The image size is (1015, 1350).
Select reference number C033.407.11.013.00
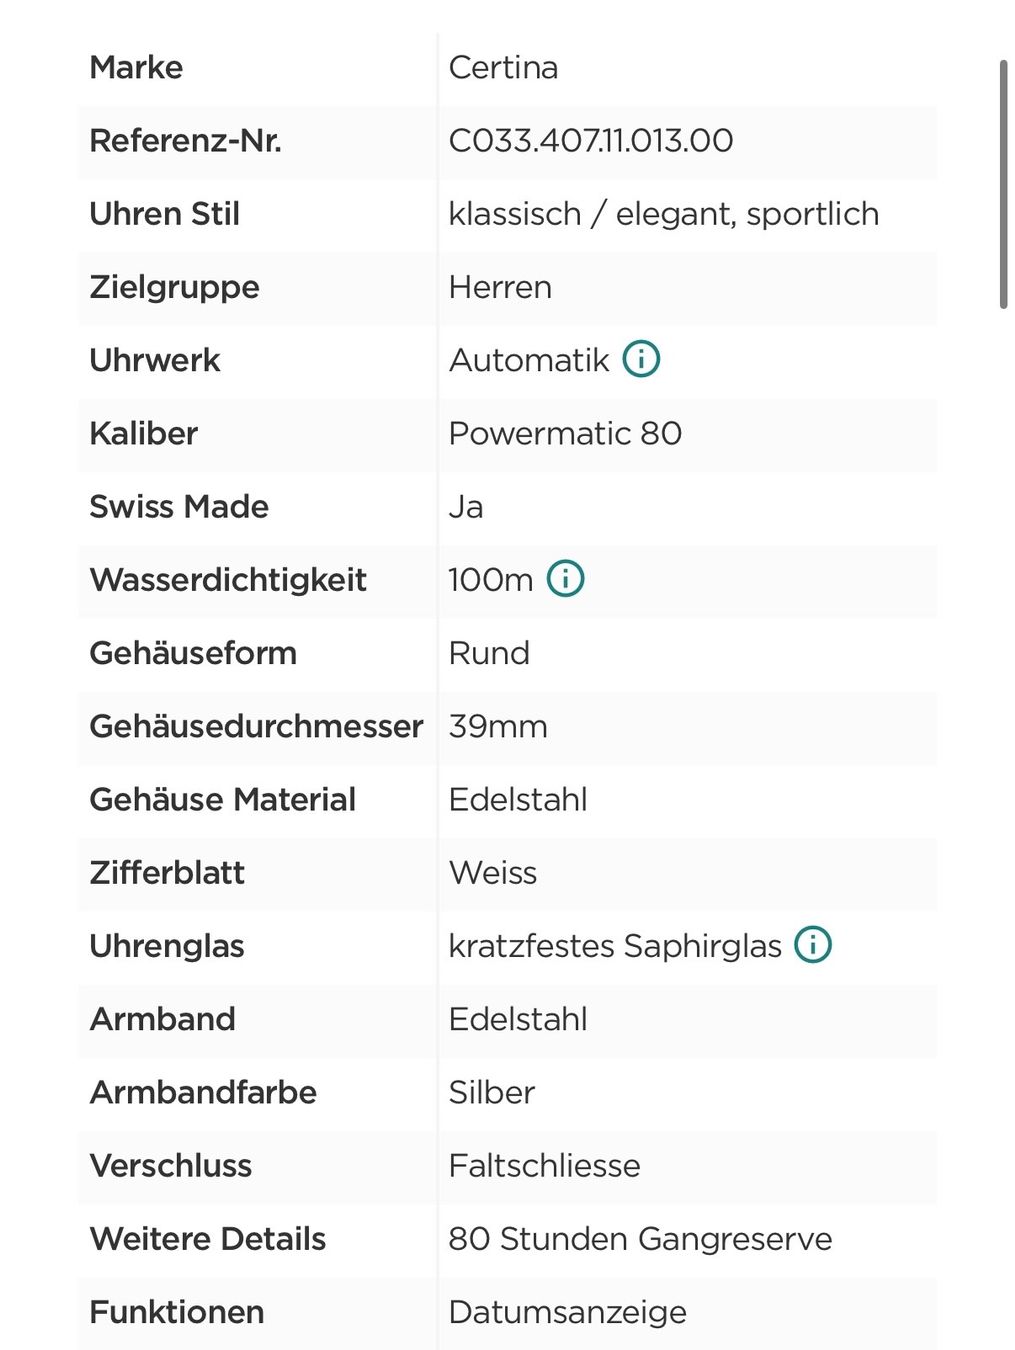coord(591,140)
